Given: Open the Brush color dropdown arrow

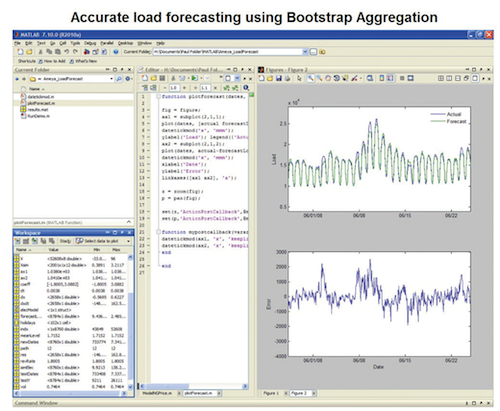Looking at the screenshot, I should coord(361,78).
